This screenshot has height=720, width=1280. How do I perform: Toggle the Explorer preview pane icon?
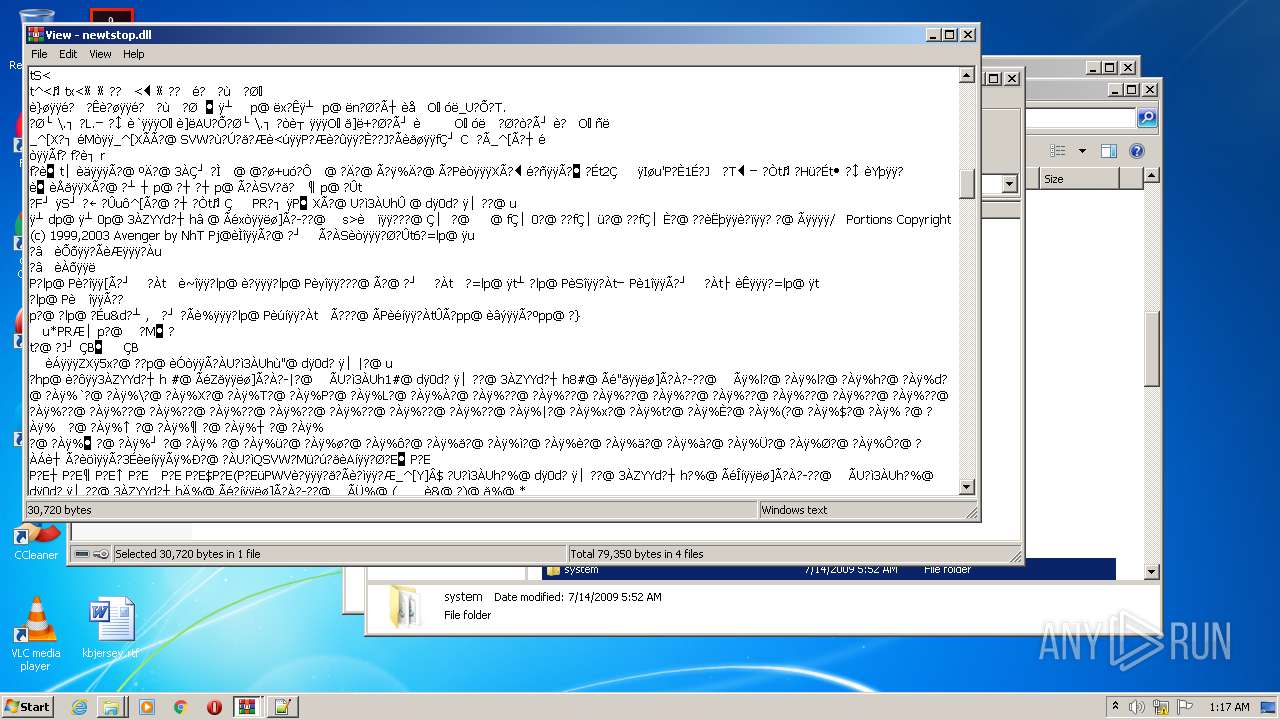1108,151
